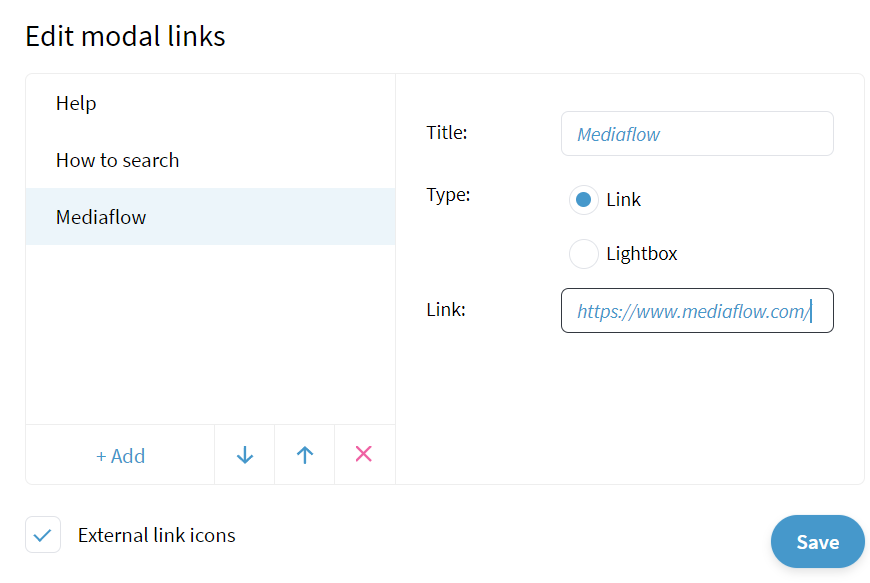
Task: Select the Help entry in the list
Action: point(210,103)
